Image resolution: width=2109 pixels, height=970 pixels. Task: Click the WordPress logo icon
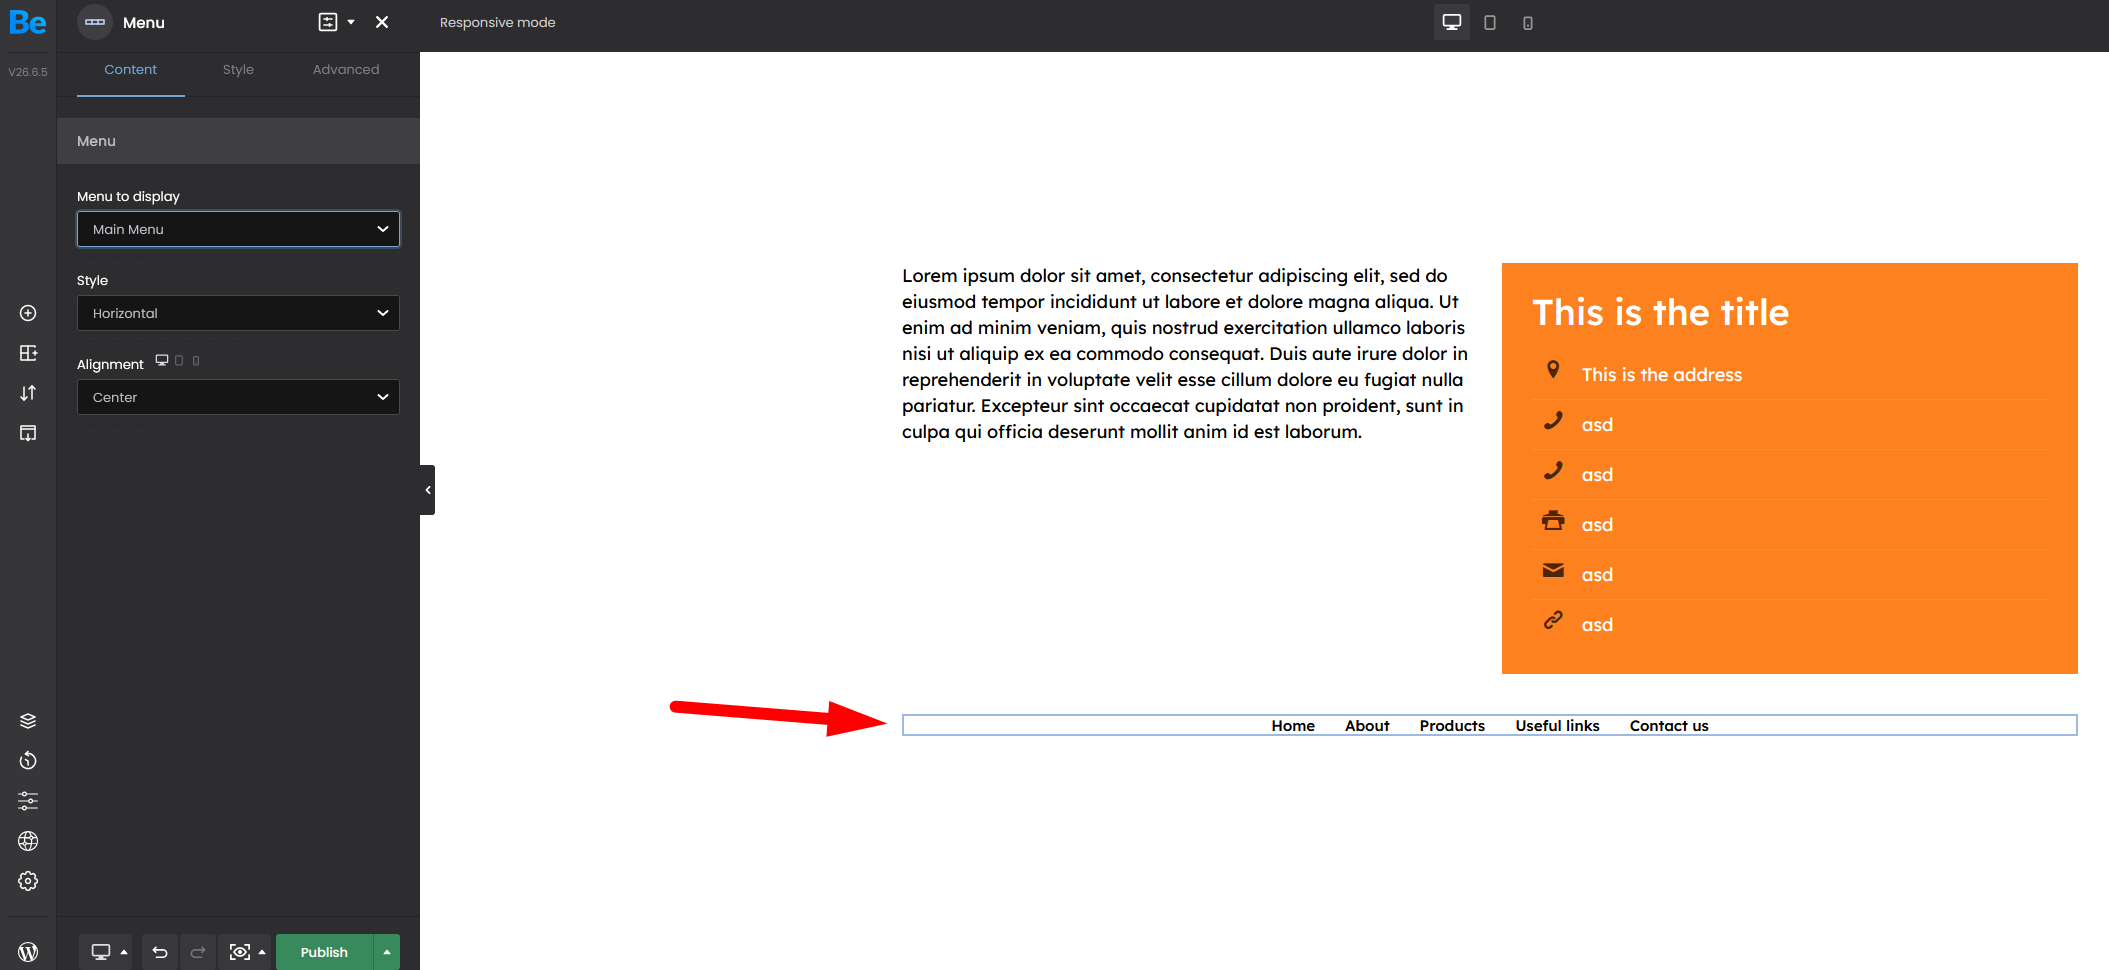coord(28,952)
